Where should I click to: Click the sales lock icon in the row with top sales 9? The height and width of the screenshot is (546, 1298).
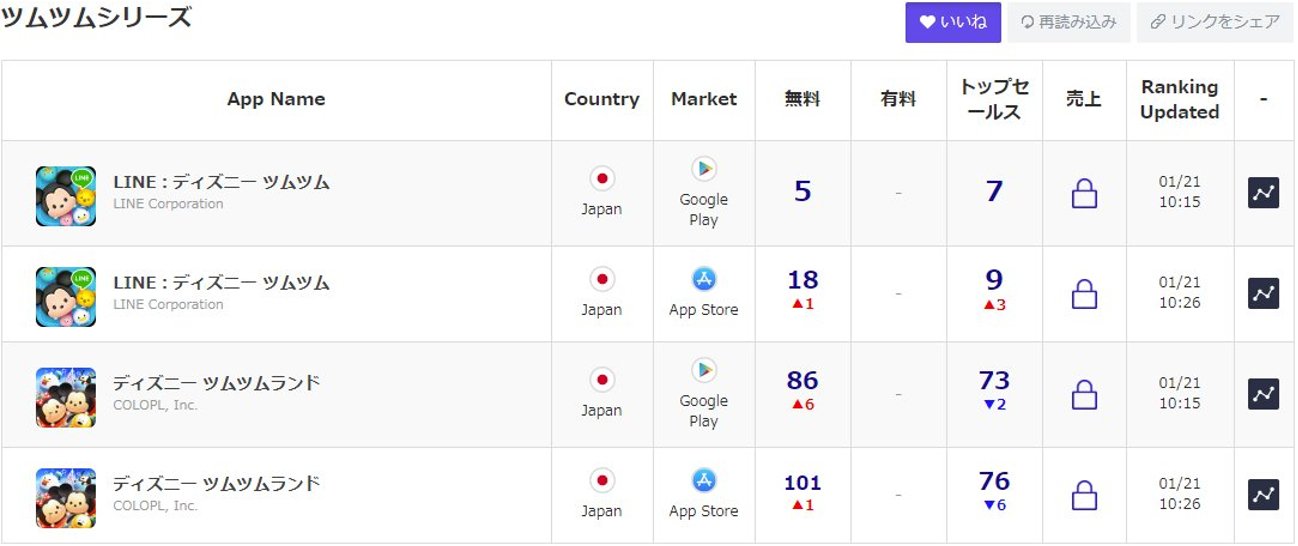(1084, 294)
